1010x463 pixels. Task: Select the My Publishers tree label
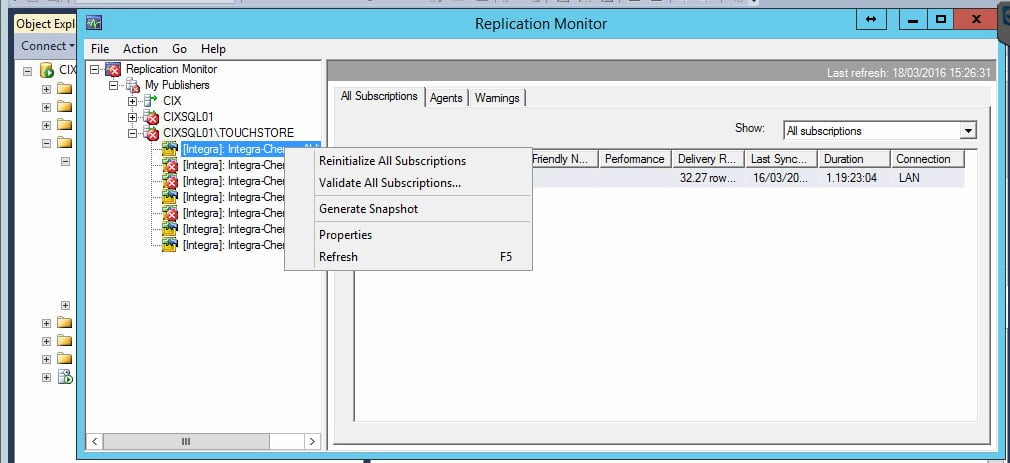[x=177, y=85]
